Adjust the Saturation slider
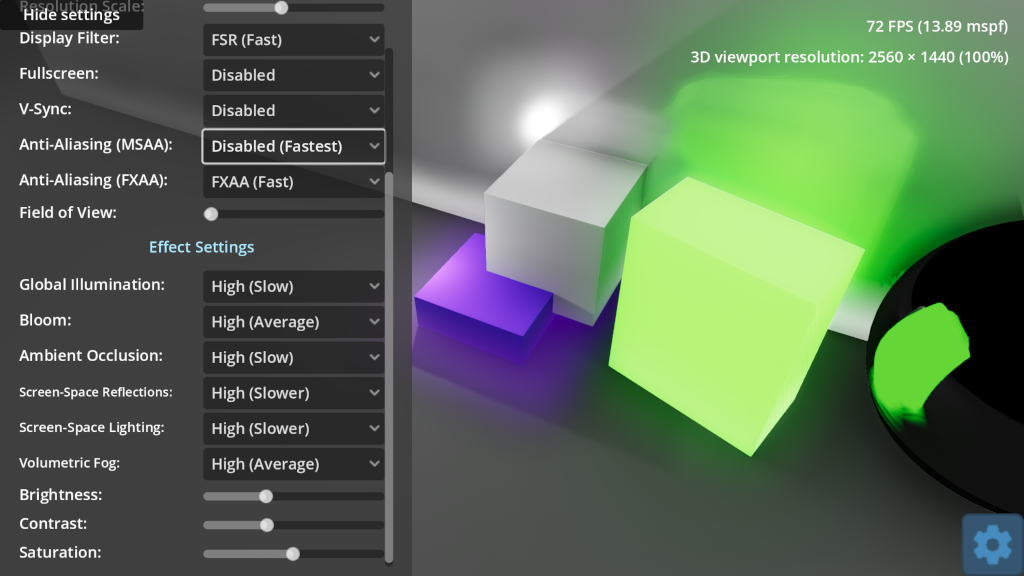This screenshot has height=576, width=1024. pos(291,552)
